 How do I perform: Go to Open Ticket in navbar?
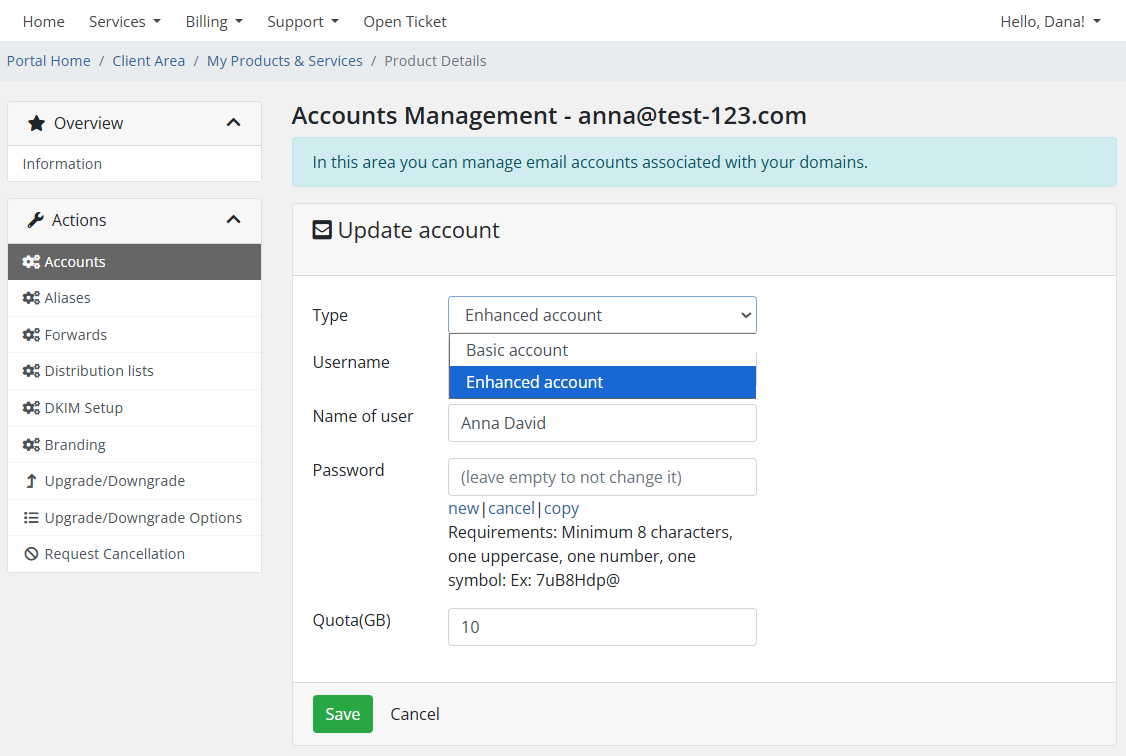[x=404, y=21]
